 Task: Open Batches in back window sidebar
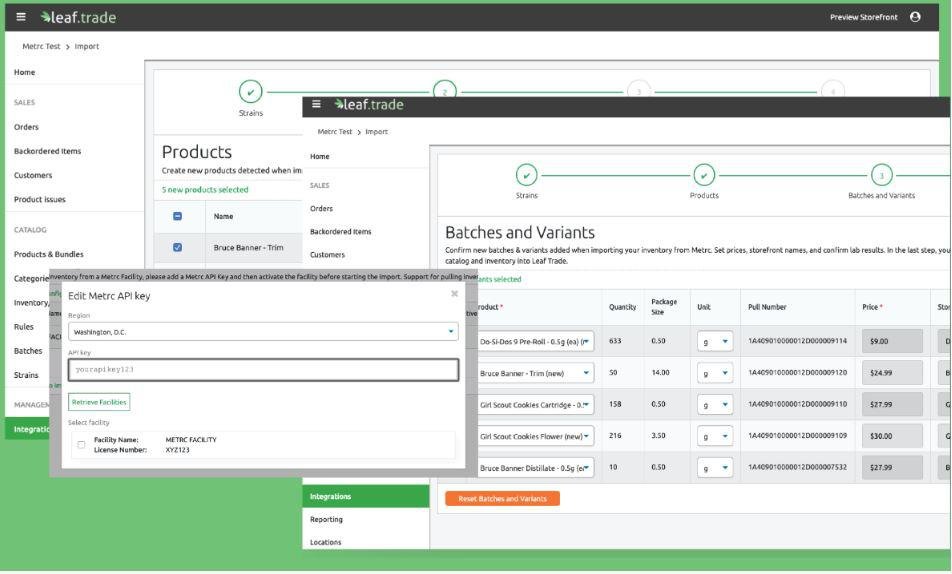pyautogui.click(x=28, y=350)
